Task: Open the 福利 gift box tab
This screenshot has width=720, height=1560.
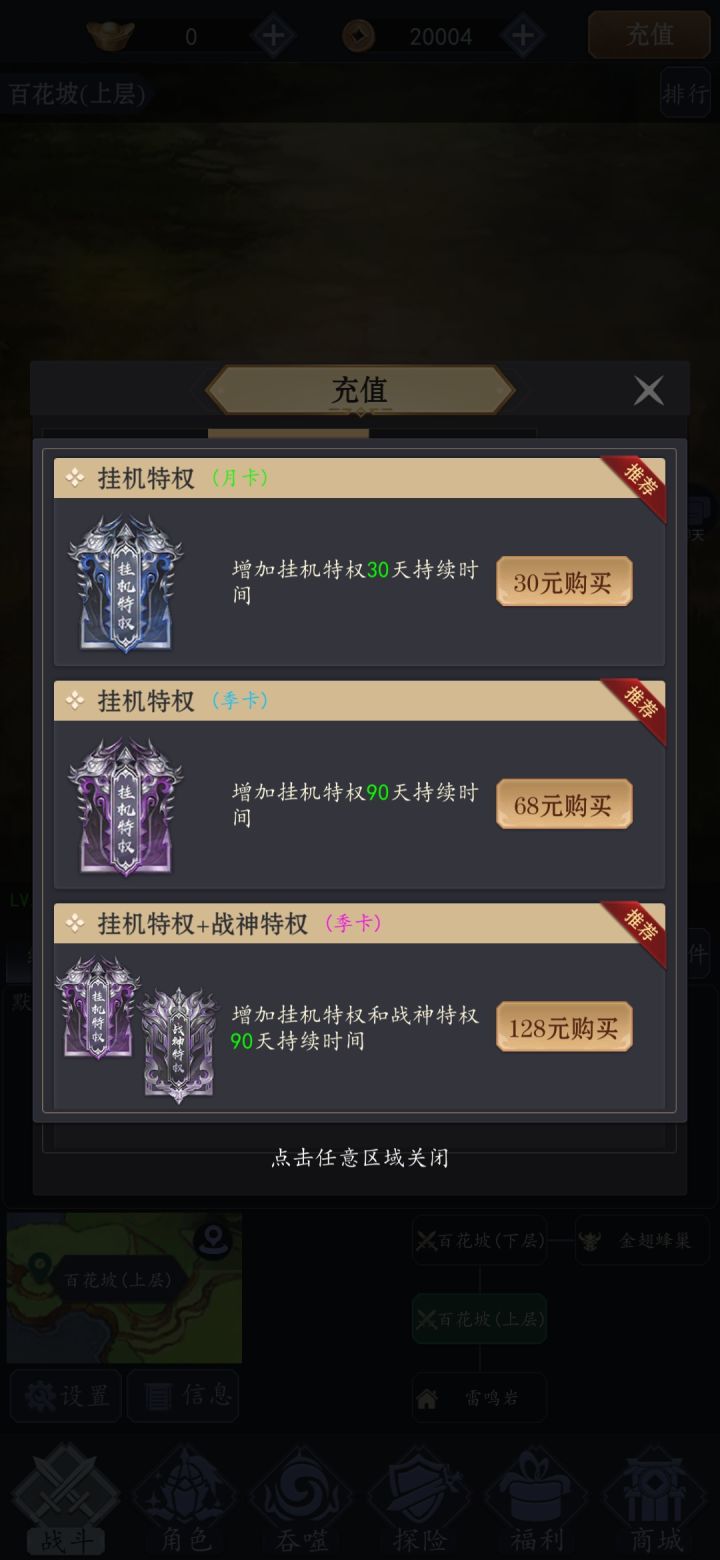Action: click(536, 1499)
